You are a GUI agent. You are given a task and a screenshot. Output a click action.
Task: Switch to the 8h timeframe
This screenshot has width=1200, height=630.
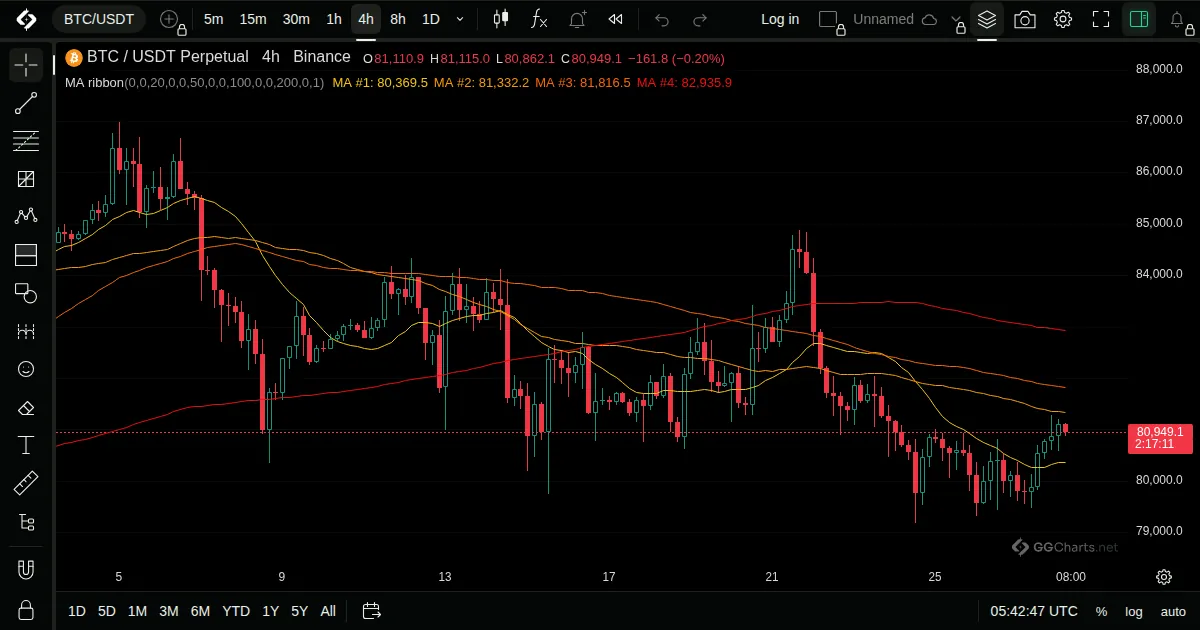click(x=398, y=19)
